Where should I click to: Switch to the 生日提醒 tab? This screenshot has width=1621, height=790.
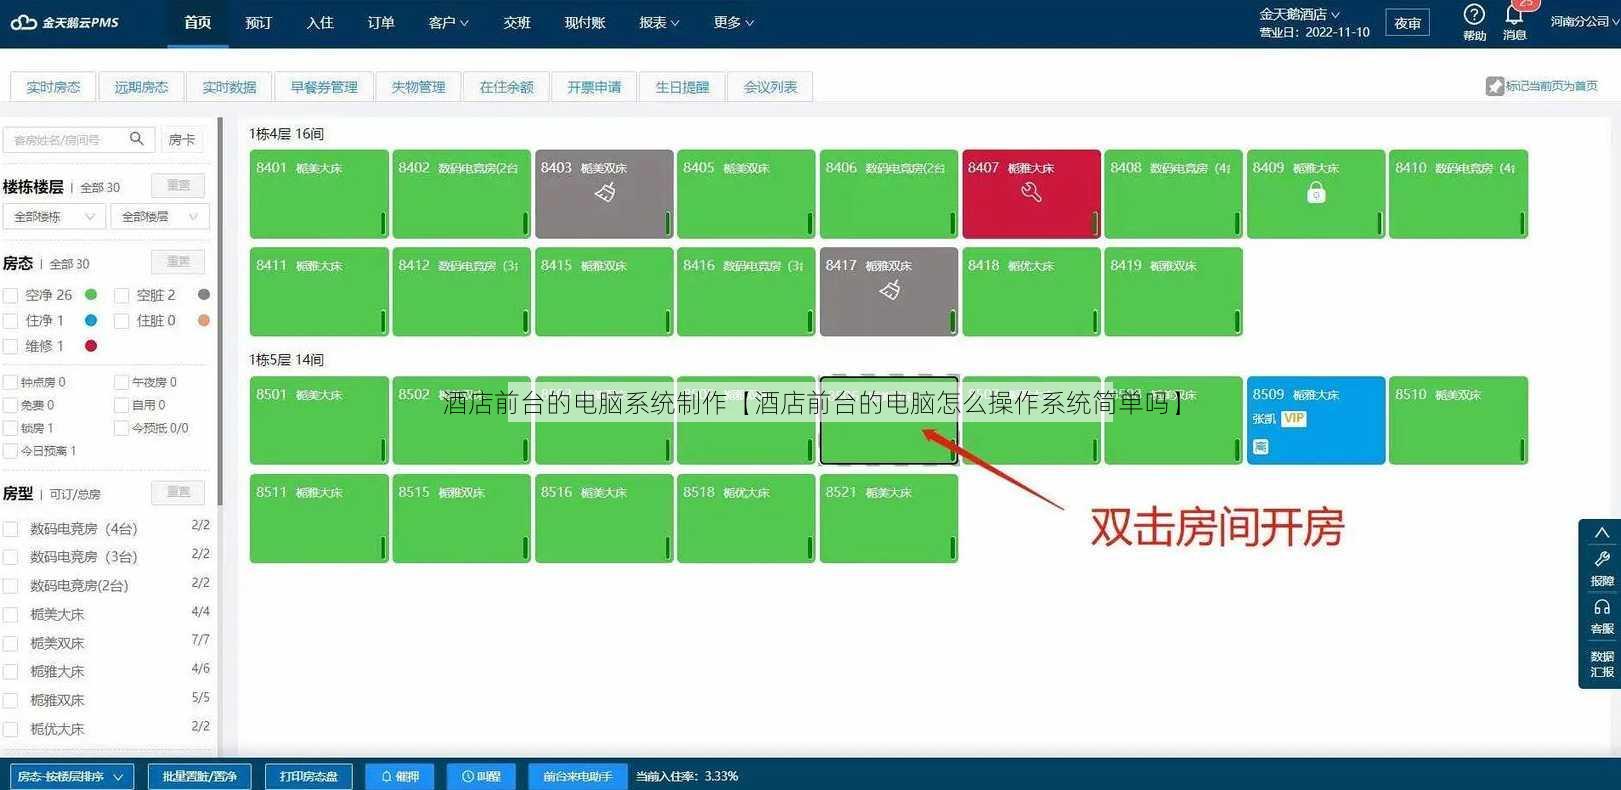(x=682, y=87)
